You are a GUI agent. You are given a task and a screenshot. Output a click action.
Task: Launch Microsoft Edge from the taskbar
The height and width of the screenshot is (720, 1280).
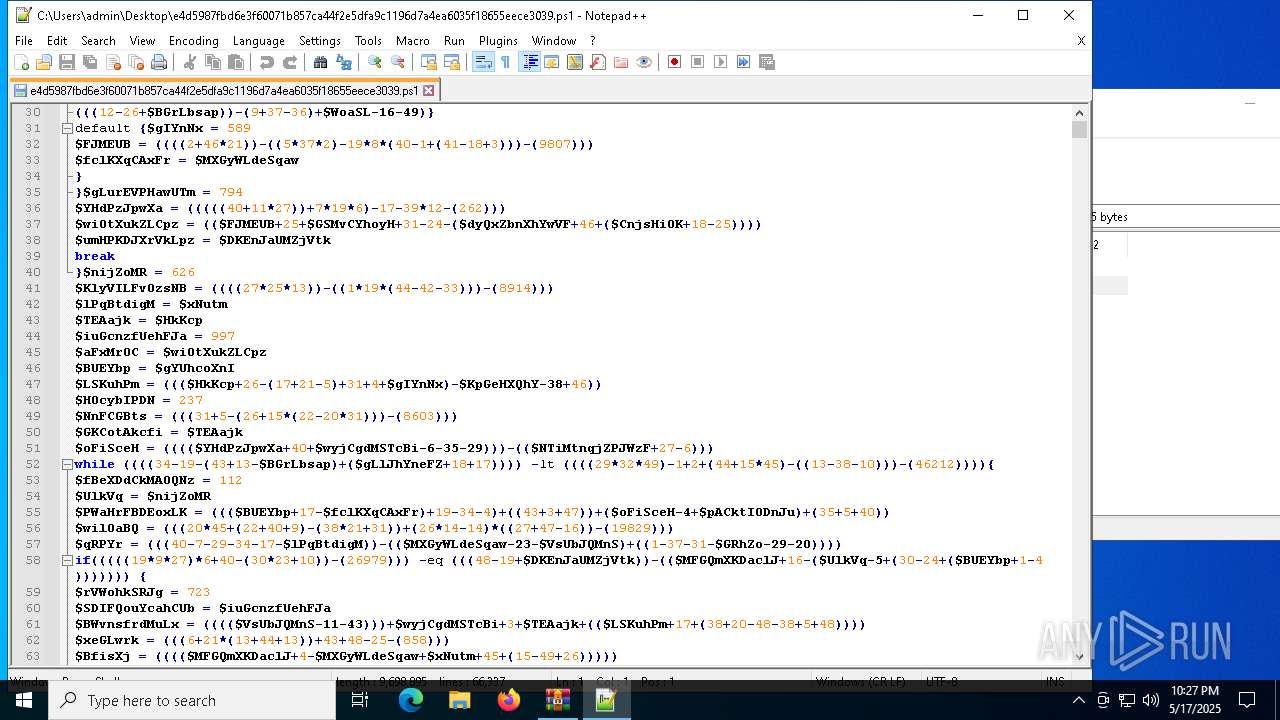411,700
